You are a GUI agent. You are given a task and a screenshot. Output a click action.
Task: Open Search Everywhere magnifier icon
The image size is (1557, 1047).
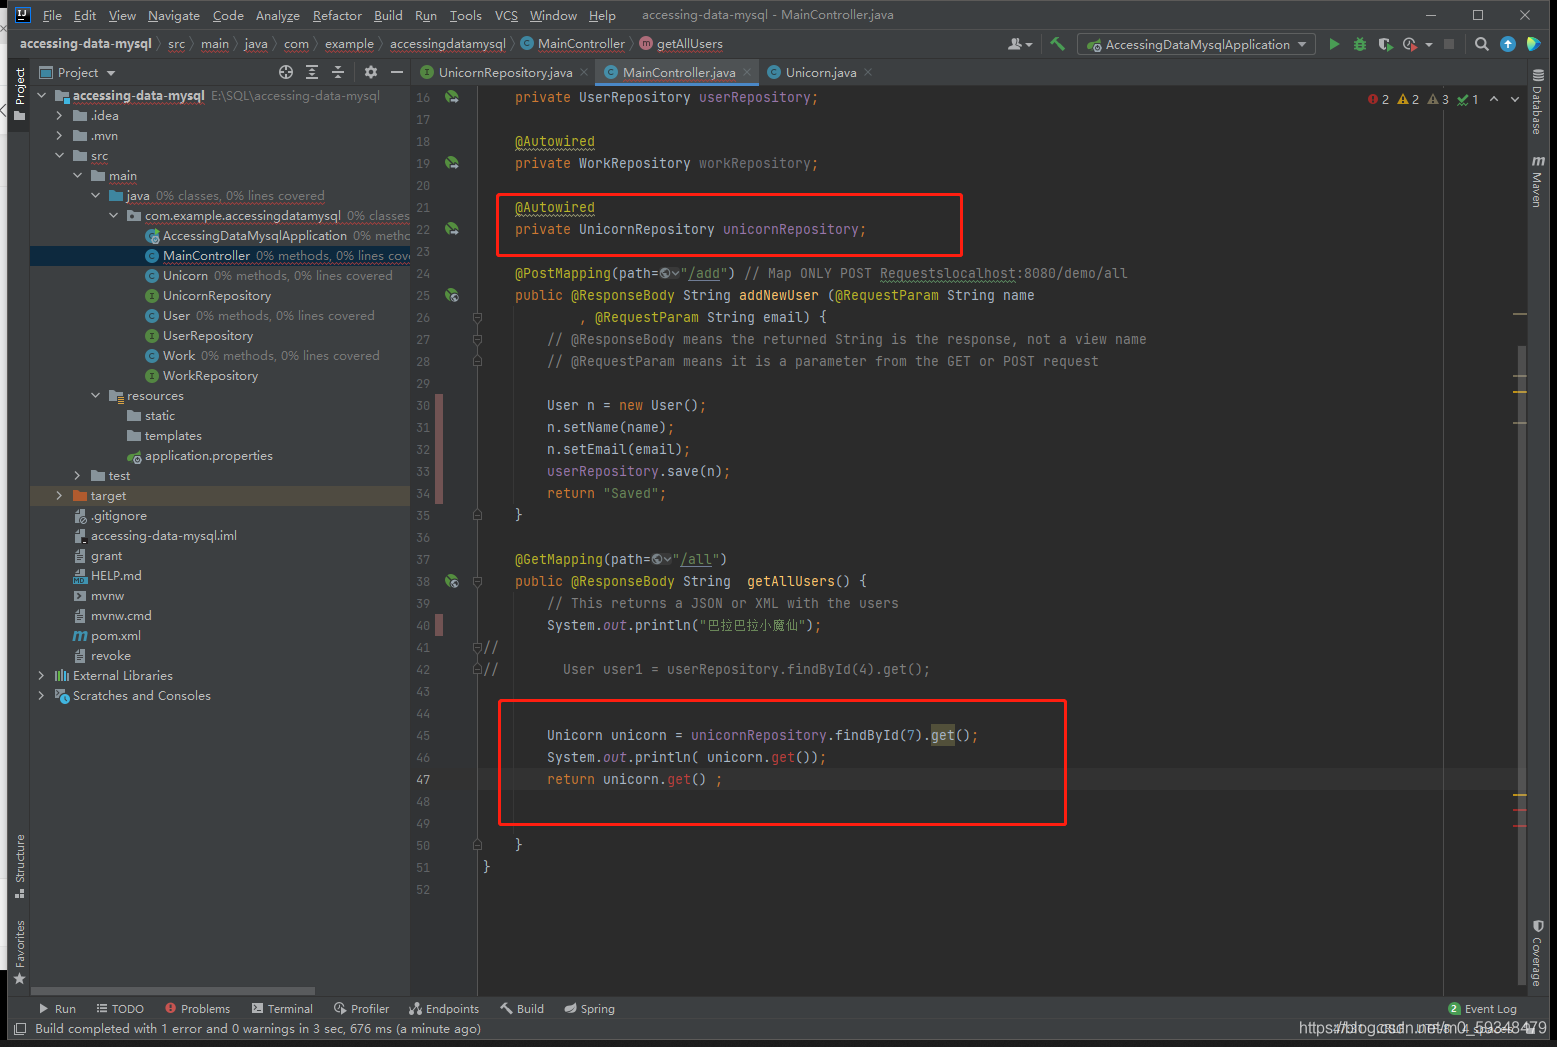point(1481,44)
